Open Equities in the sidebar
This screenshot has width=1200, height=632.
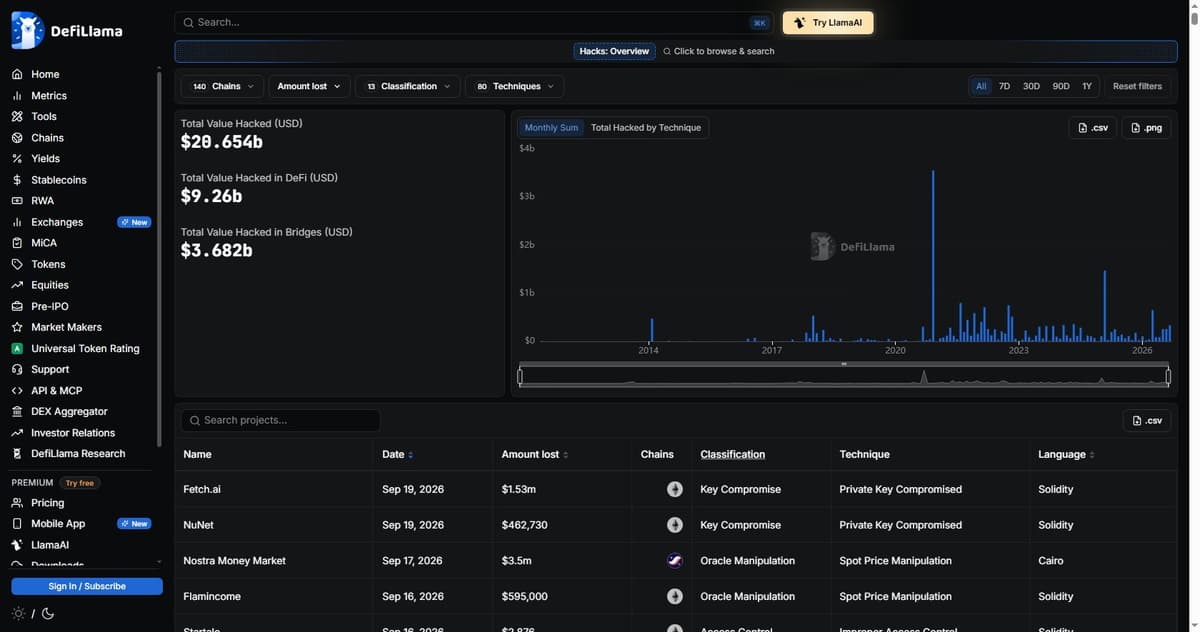(x=50, y=285)
